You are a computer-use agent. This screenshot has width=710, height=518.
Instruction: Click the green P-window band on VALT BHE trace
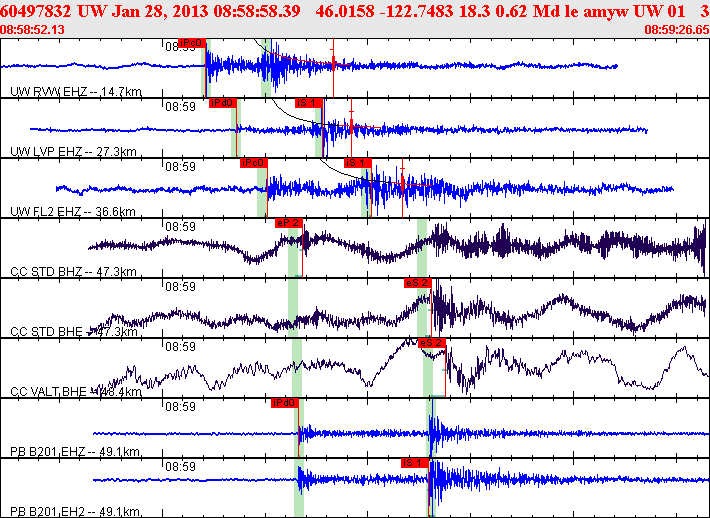click(297, 368)
